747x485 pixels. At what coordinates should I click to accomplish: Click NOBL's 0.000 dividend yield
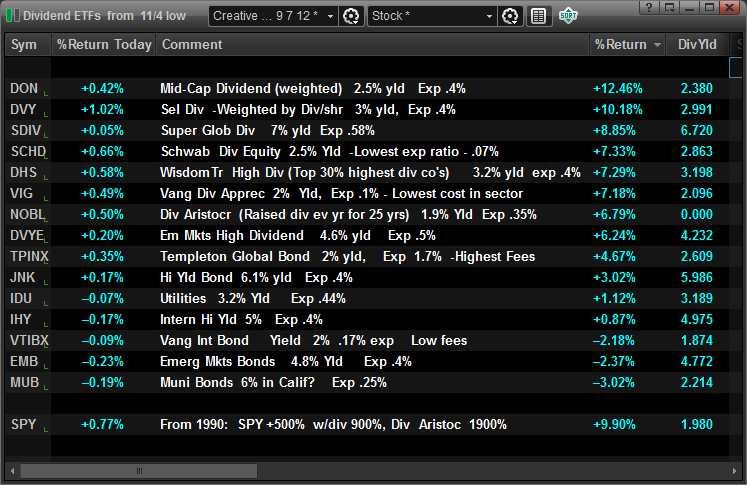tap(697, 214)
